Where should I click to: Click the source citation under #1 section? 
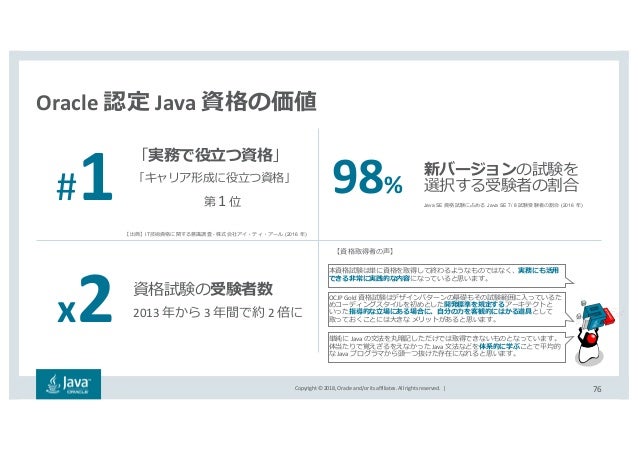point(216,234)
